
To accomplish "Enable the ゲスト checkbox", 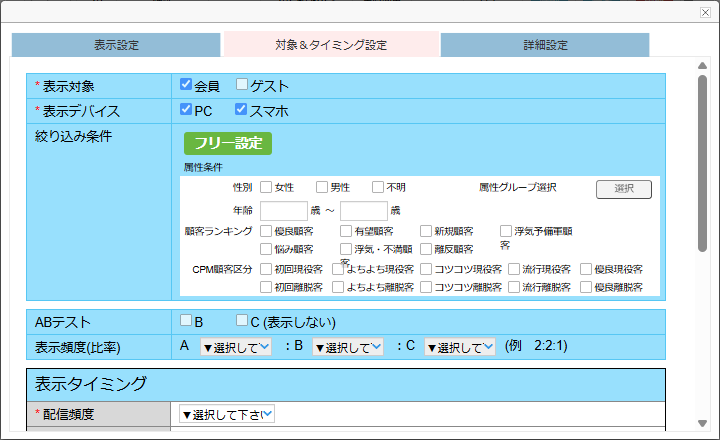I will pyautogui.click(x=242, y=85).
